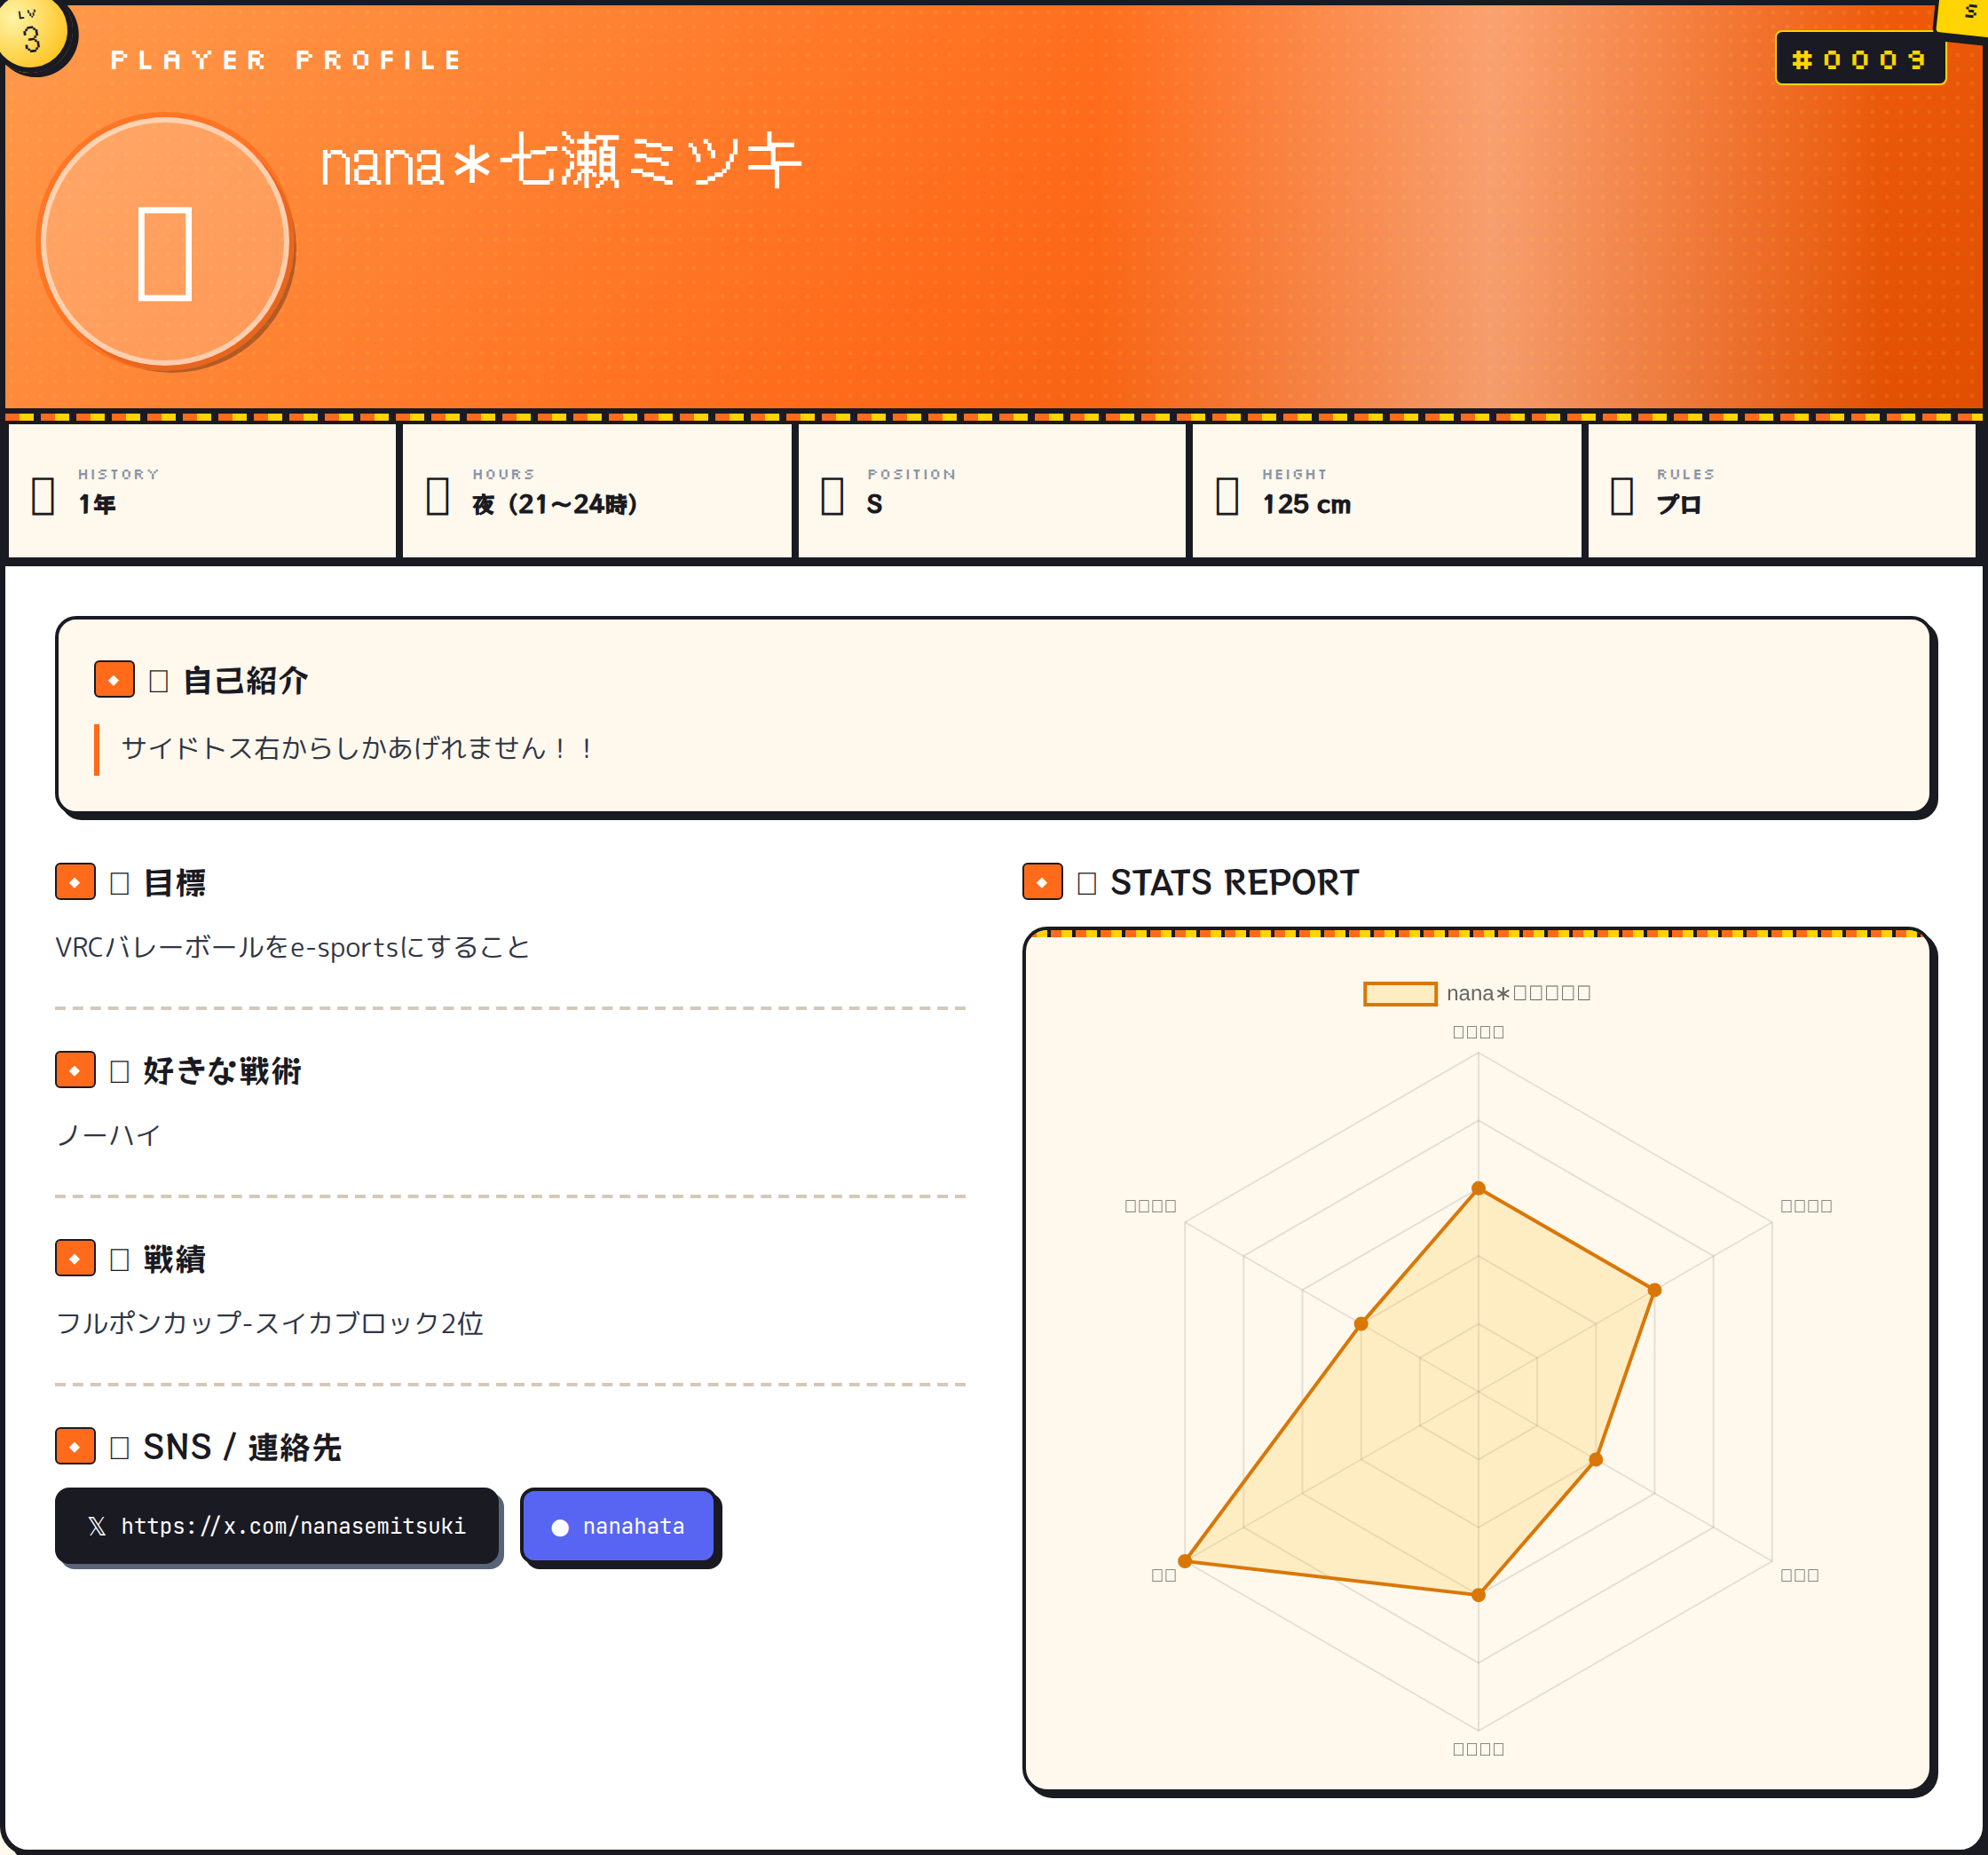The width and height of the screenshot is (1988, 1855).
Task: Click the orange diamond icon beside 自己紹介
Action: 114,680
